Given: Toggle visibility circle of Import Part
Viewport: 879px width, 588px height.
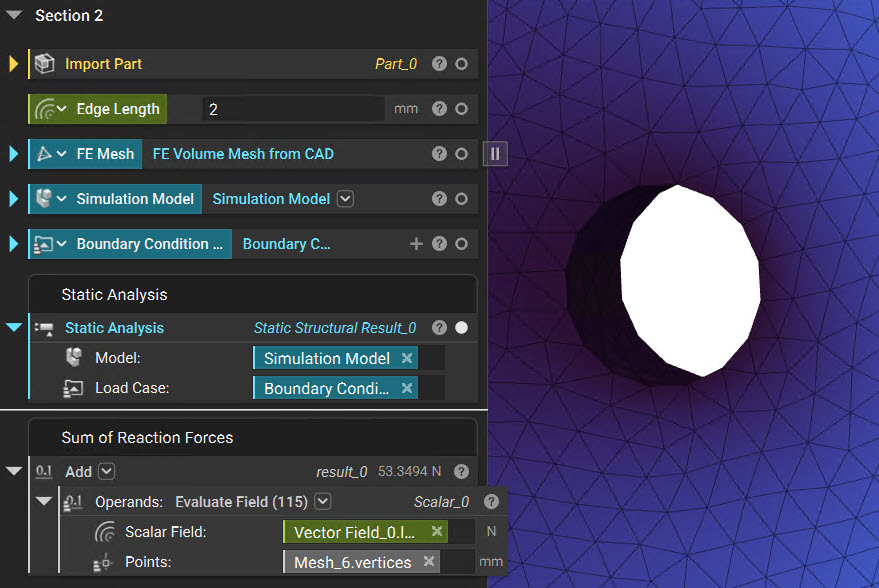Looking at the screenshot, I should (x=461, y=64).
